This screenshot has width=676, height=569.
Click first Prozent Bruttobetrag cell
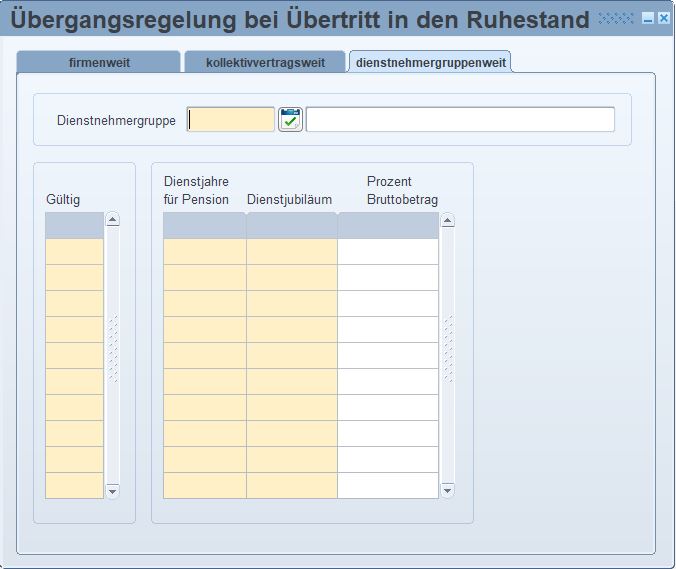(x=387, y=251)
